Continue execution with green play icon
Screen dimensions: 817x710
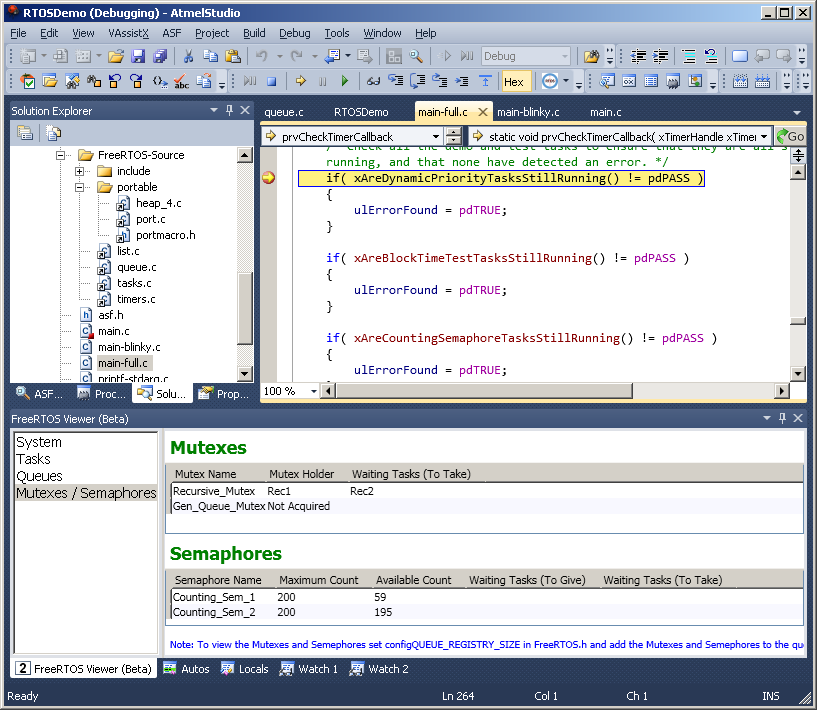click(344, 81)
